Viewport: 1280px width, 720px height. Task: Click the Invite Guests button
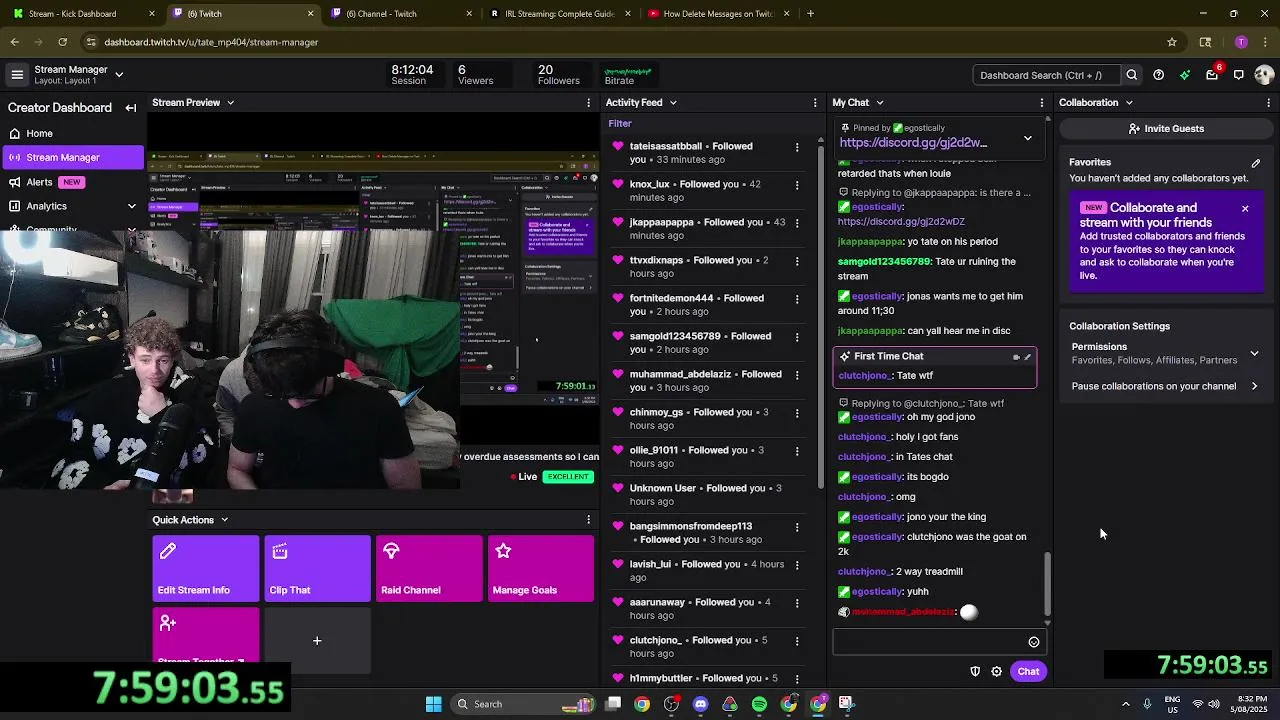tap(1166, 129)
